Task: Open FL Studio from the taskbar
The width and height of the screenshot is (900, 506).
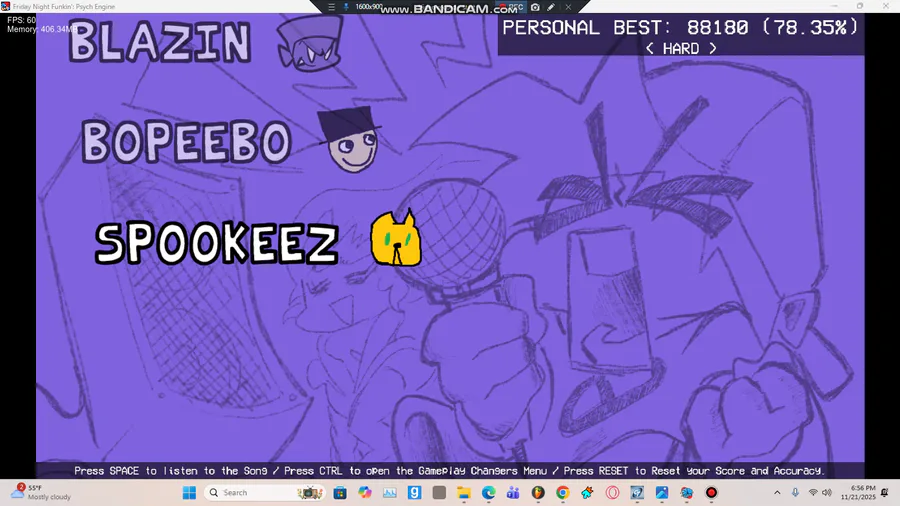Action: click(x=538, y=492)
